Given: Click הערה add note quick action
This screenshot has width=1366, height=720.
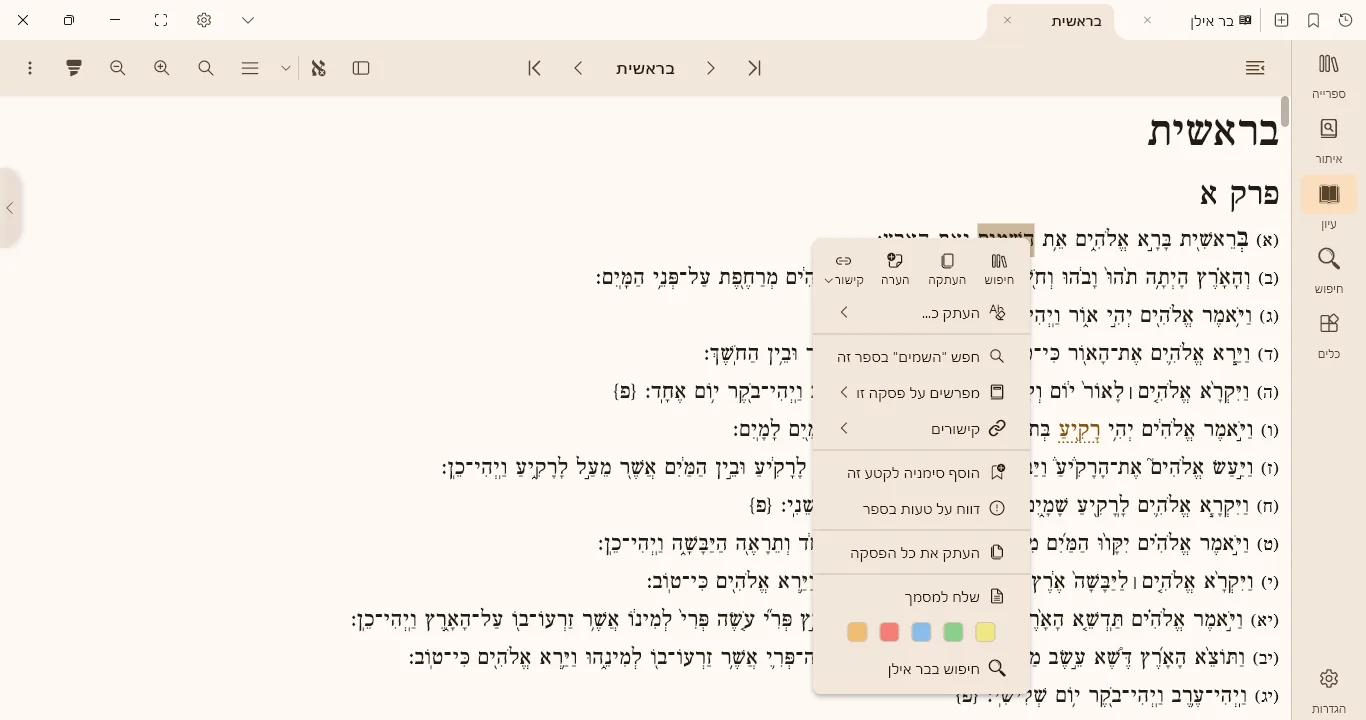Looking at the screenshot, I should click(895, 269).
